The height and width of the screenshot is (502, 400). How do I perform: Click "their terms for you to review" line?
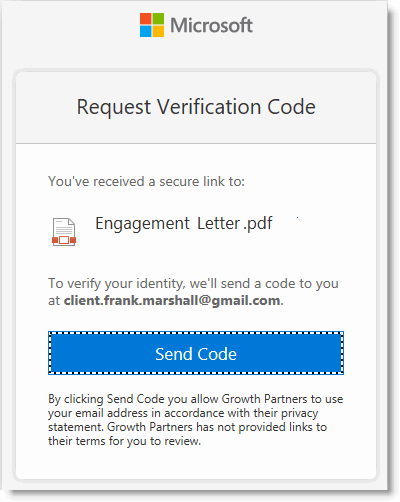pyautogui.click(x=125, y=441)
